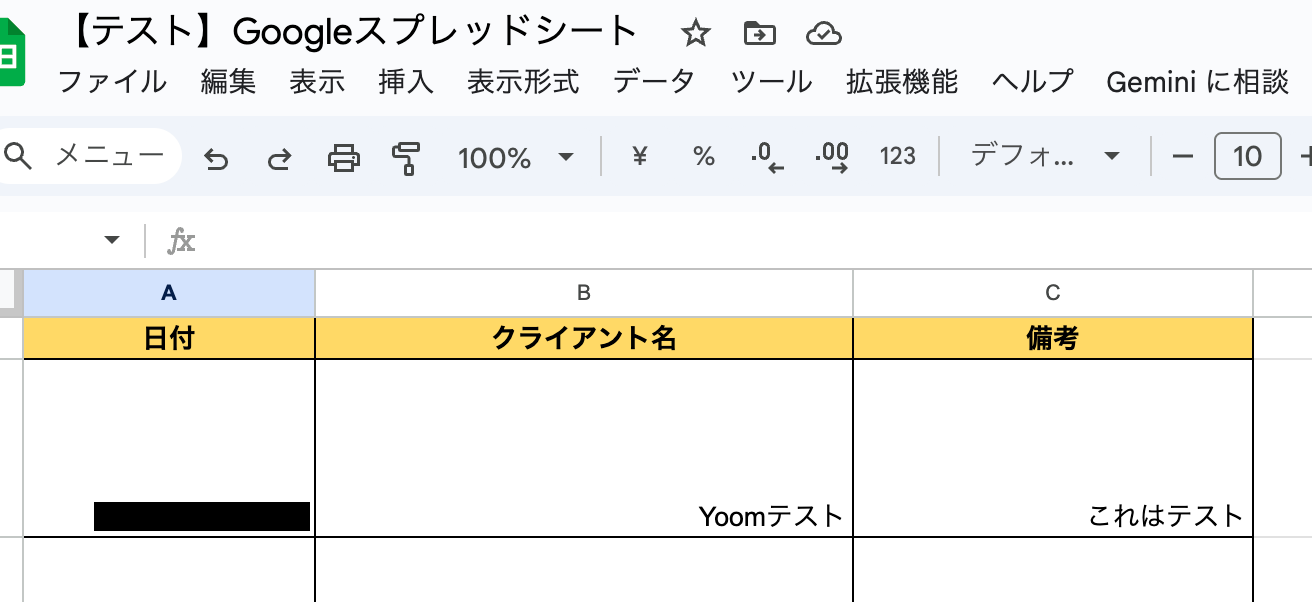Star this spreadsheet document
1312x602 pixels.
pyautogui.click(x=695, y=34)
